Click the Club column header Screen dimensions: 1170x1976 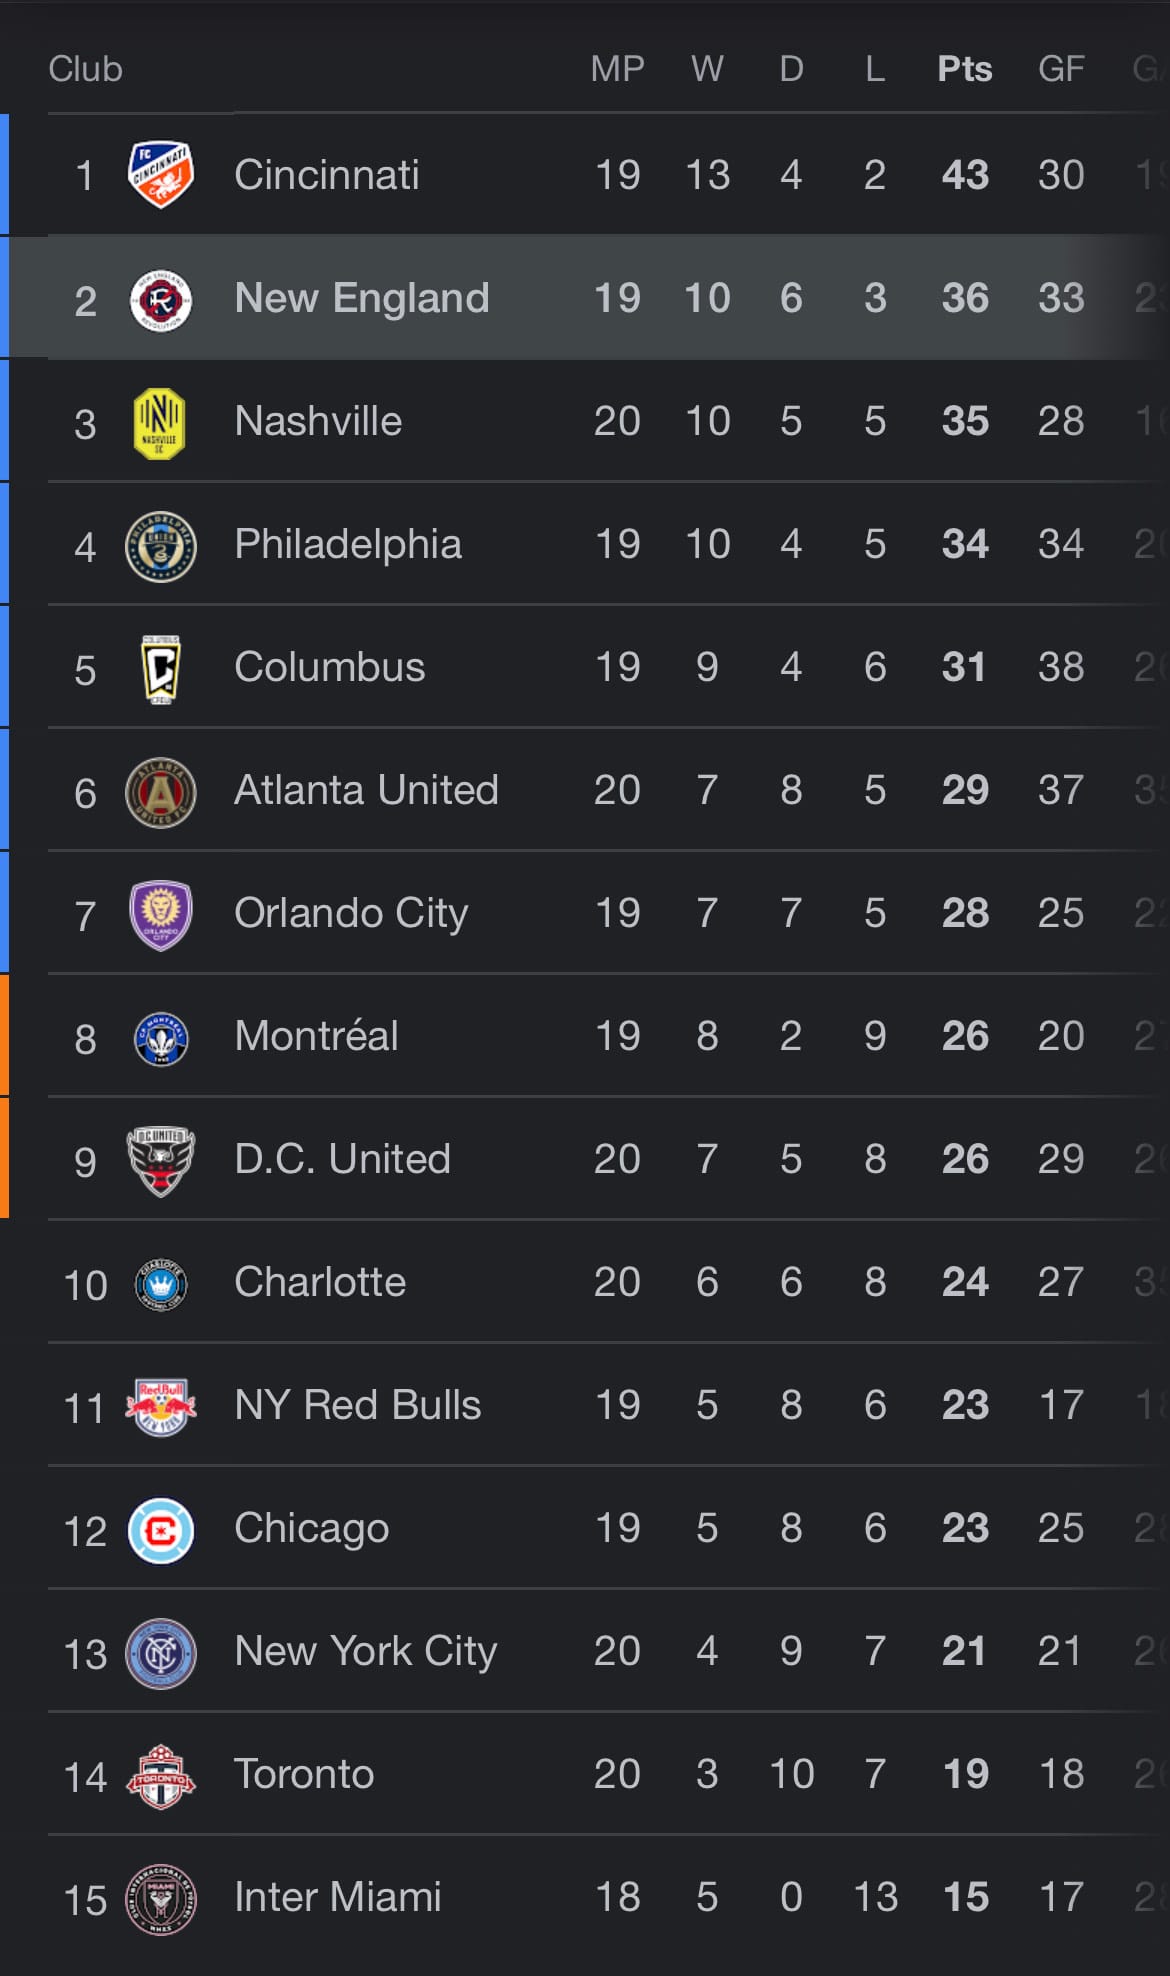[85, 69]
